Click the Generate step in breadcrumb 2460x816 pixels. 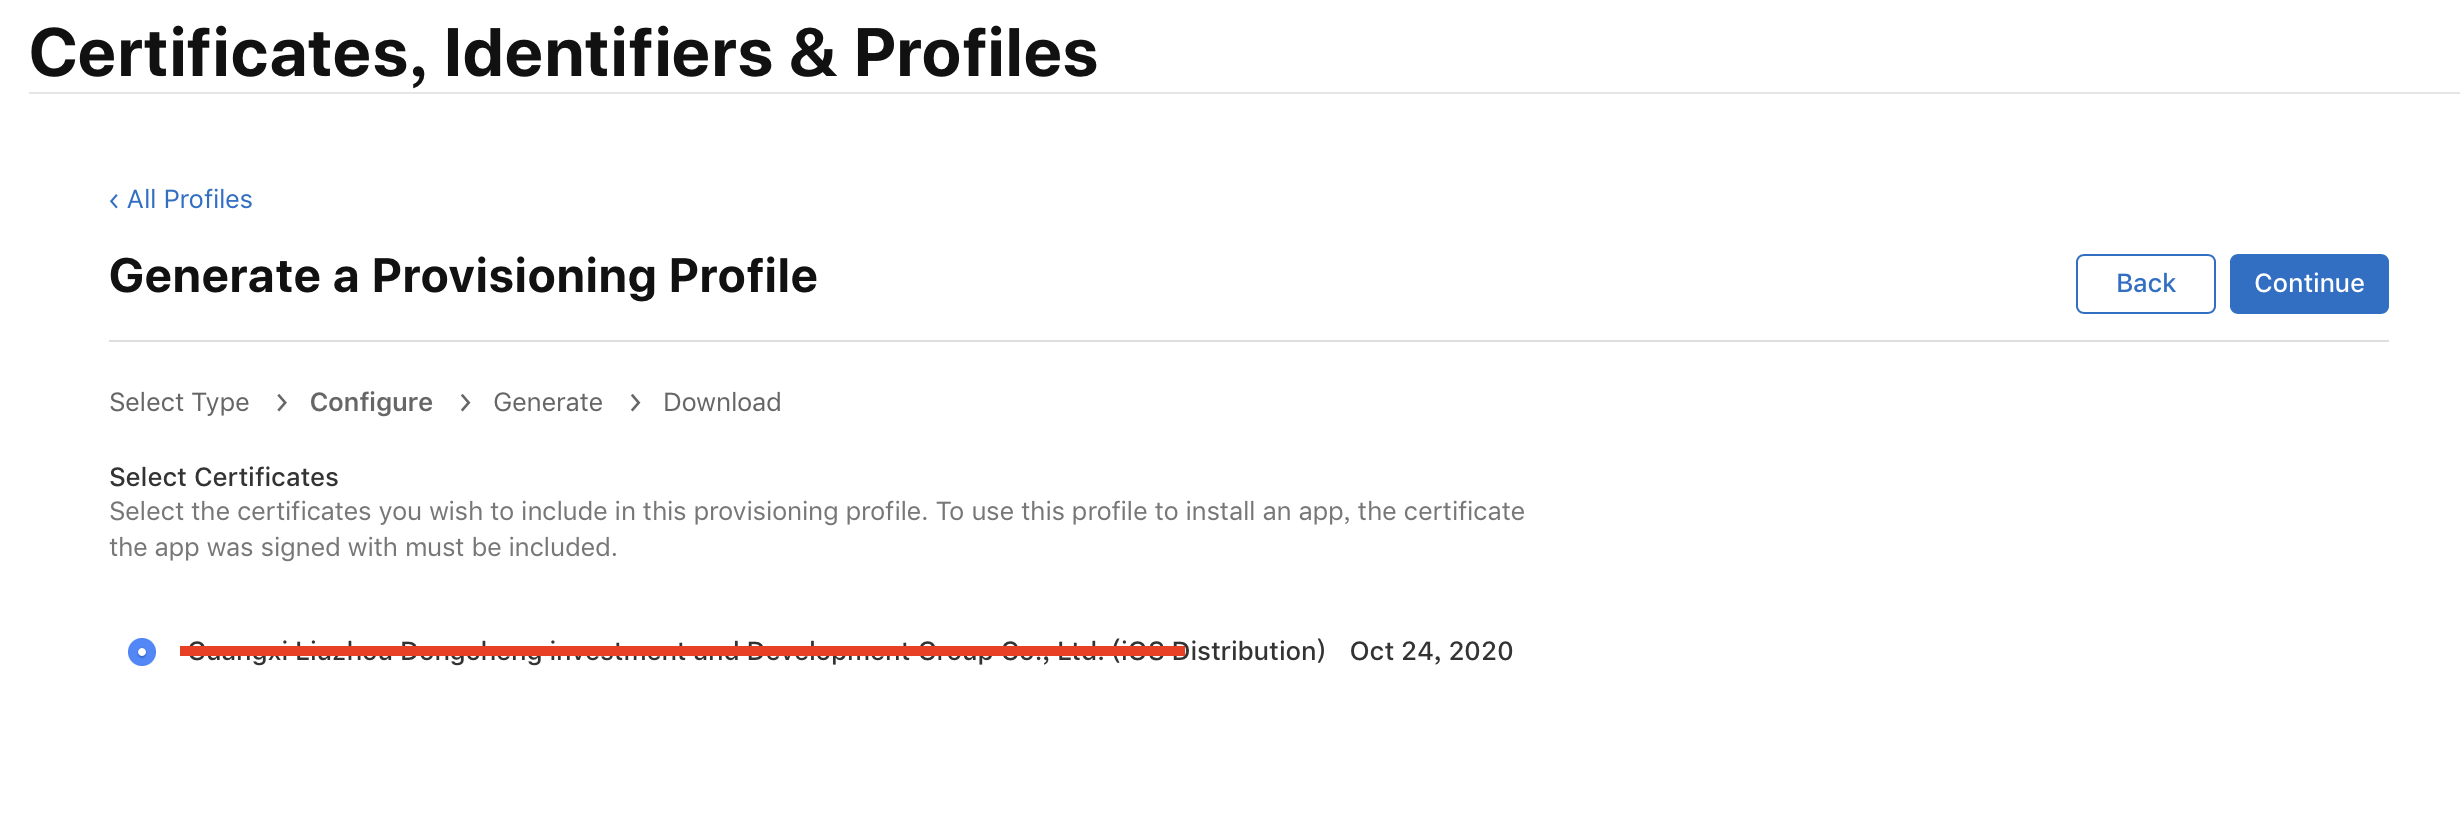tap(548, 402)
